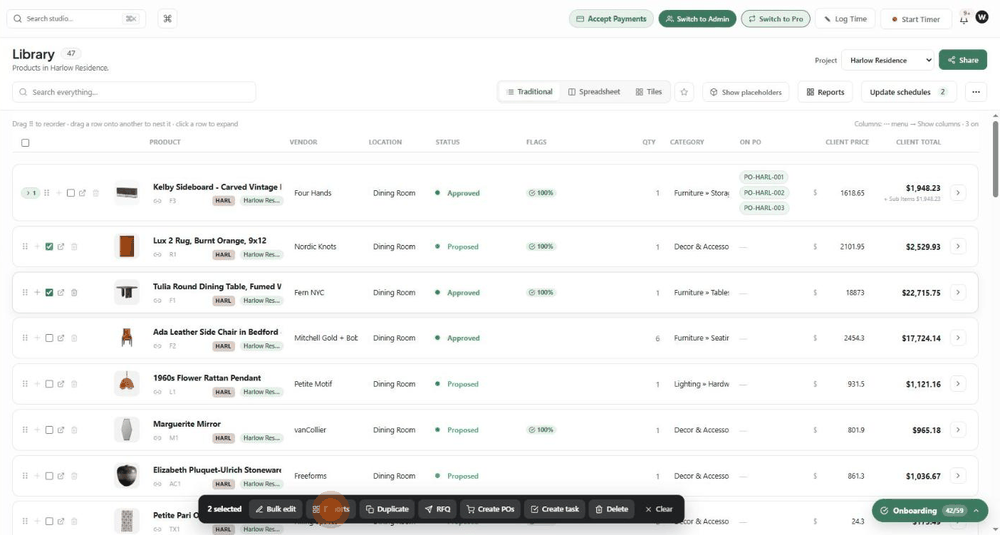The image size is (1000, 535).
Task: Open Marguerite Mirror external link icon
Action: [x=61, y=430]
